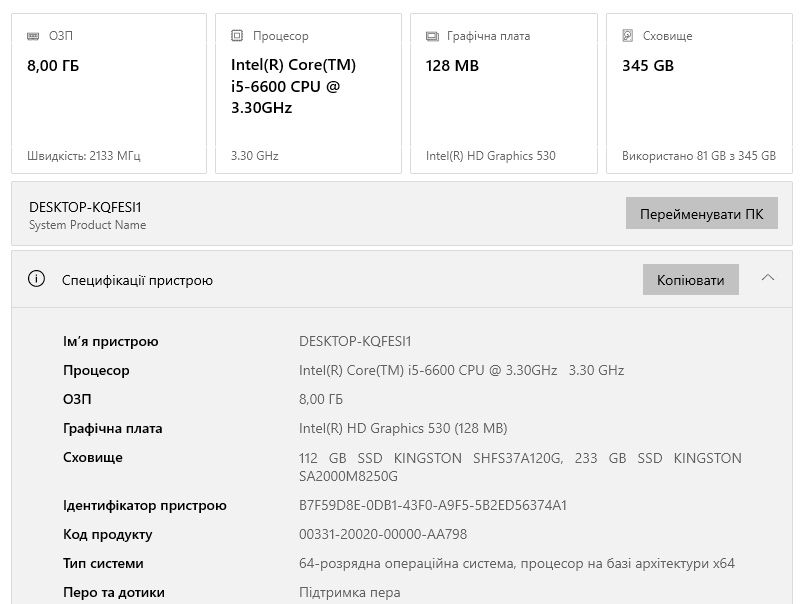Collapse the device specifications section
The image size is (804, 604).
pyautogui.click(x=768, y=279)
